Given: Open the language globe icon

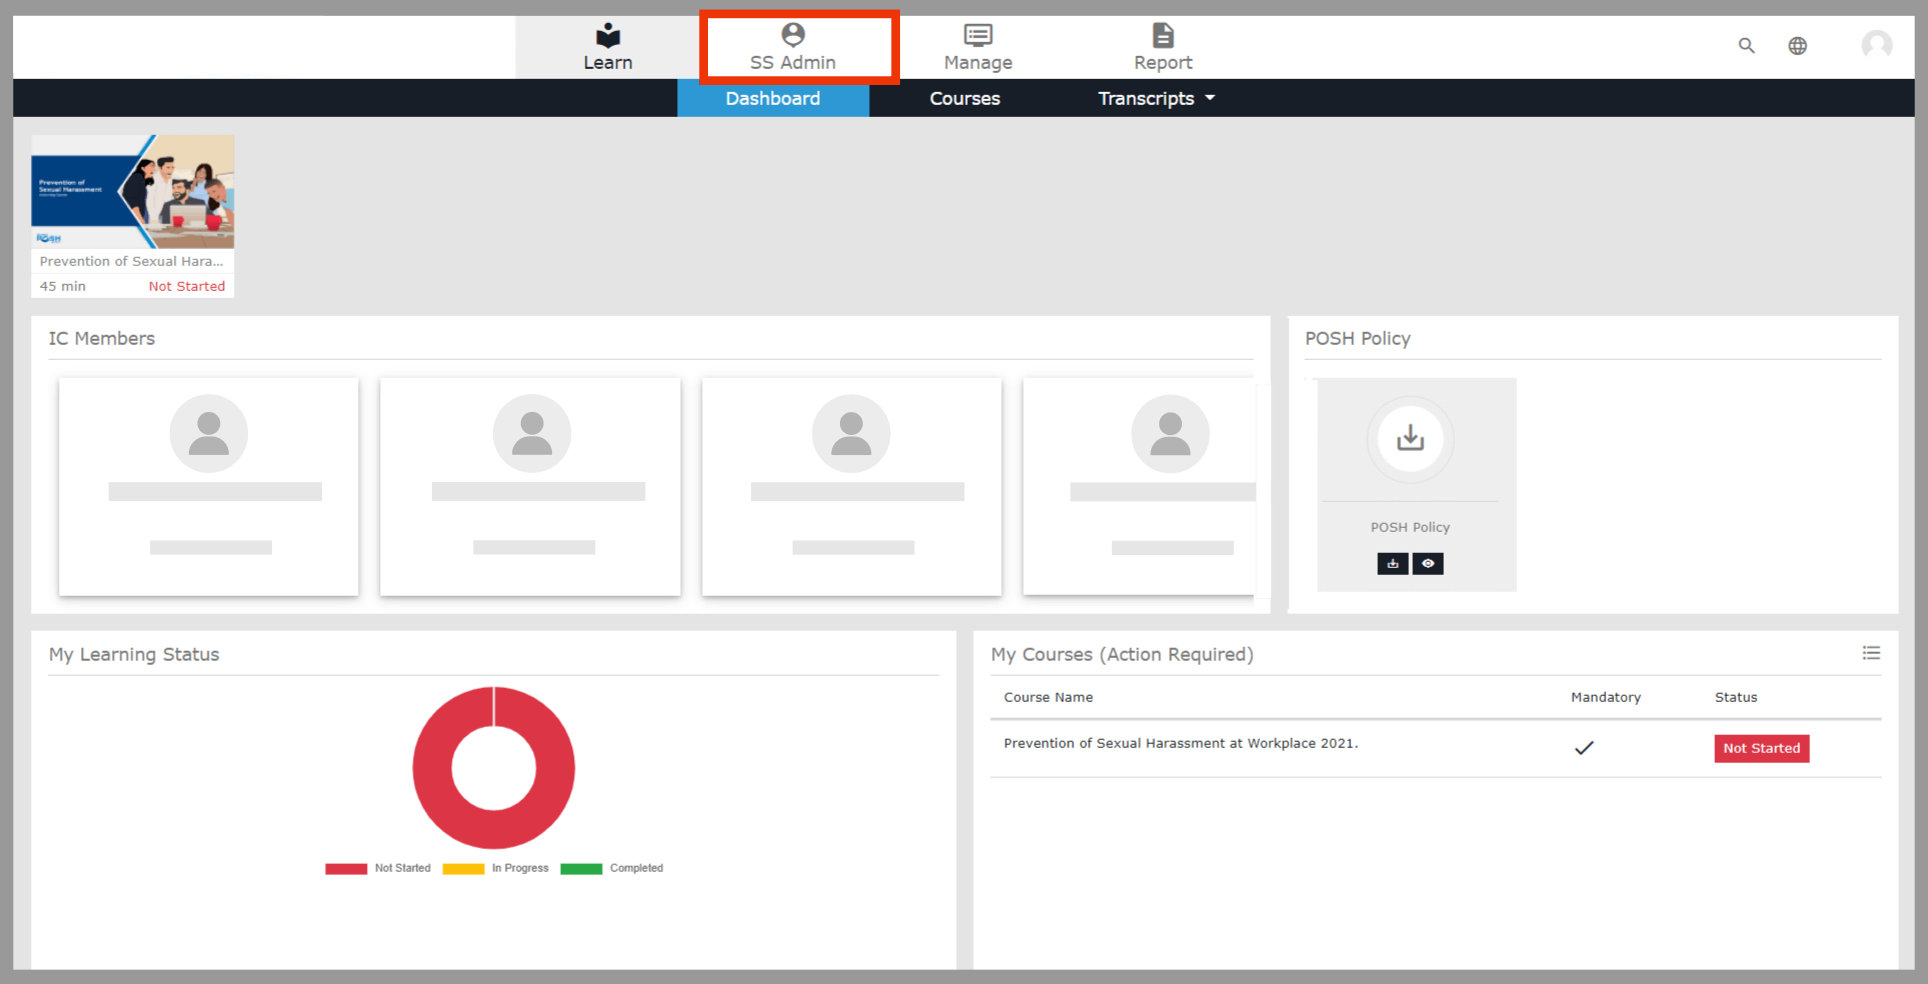Looking at the screenshot, I should tap(1797, 46).
